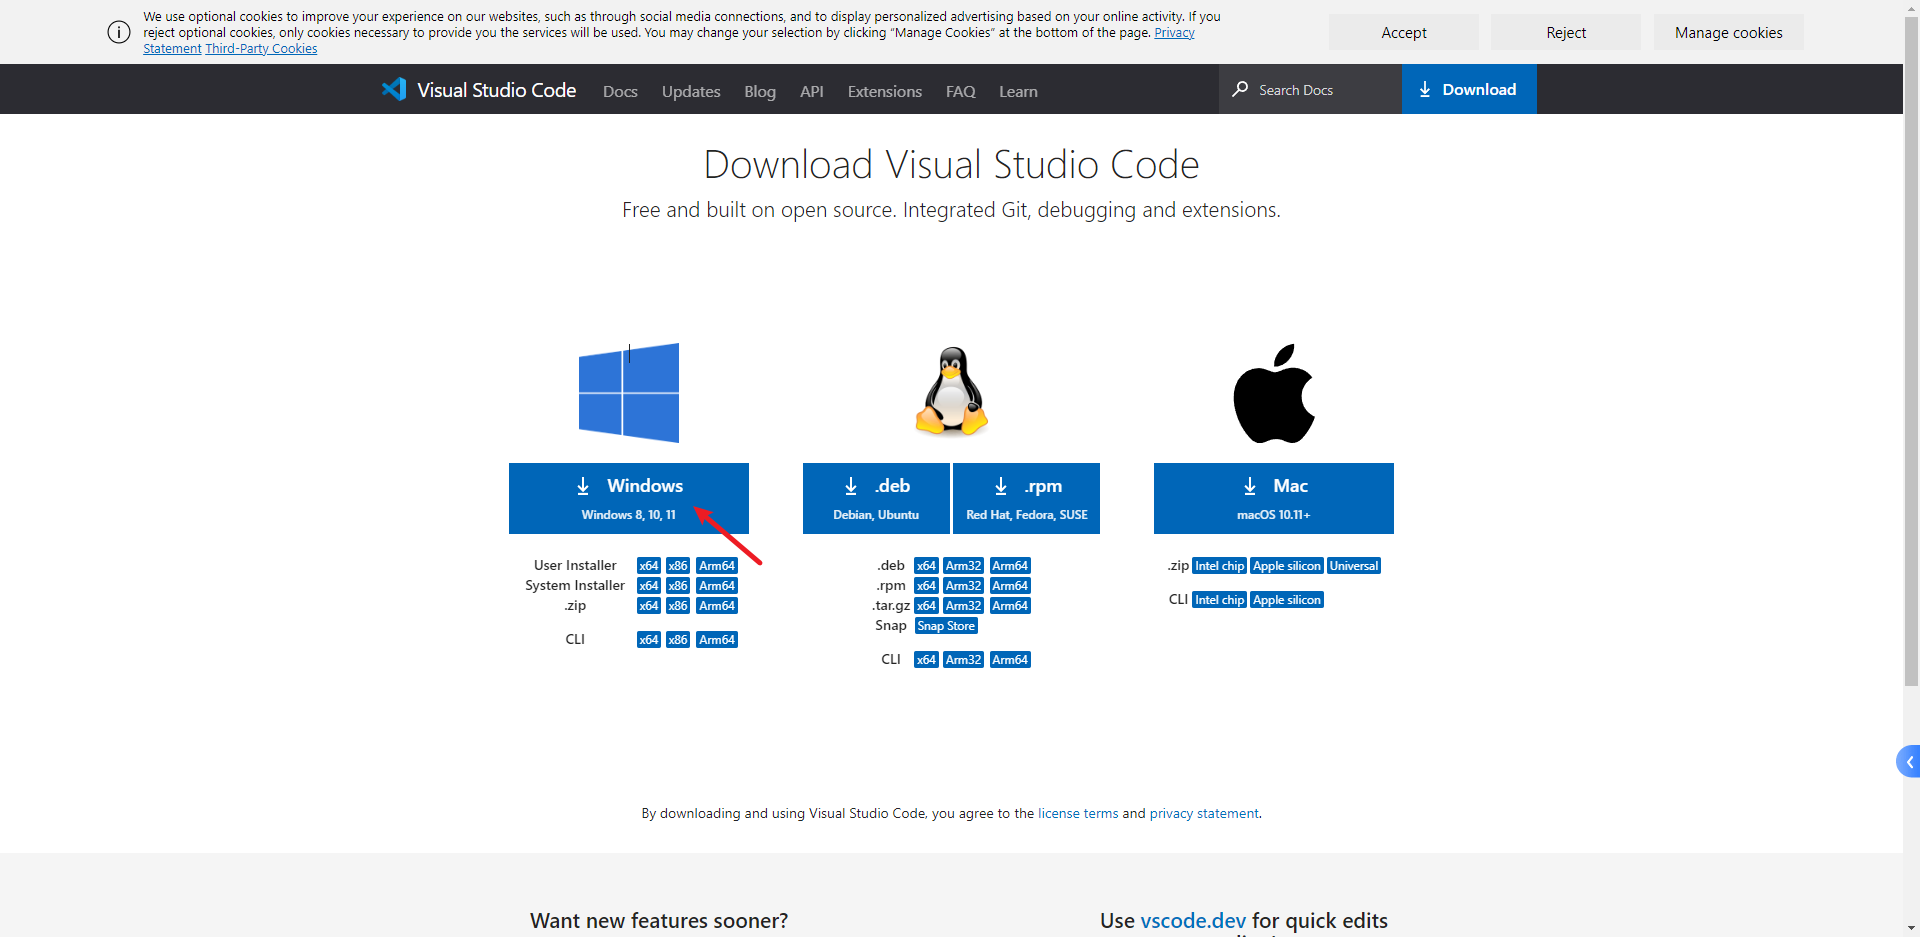Download the Windows installer button
1920x937 pixels.
point(629,498)
